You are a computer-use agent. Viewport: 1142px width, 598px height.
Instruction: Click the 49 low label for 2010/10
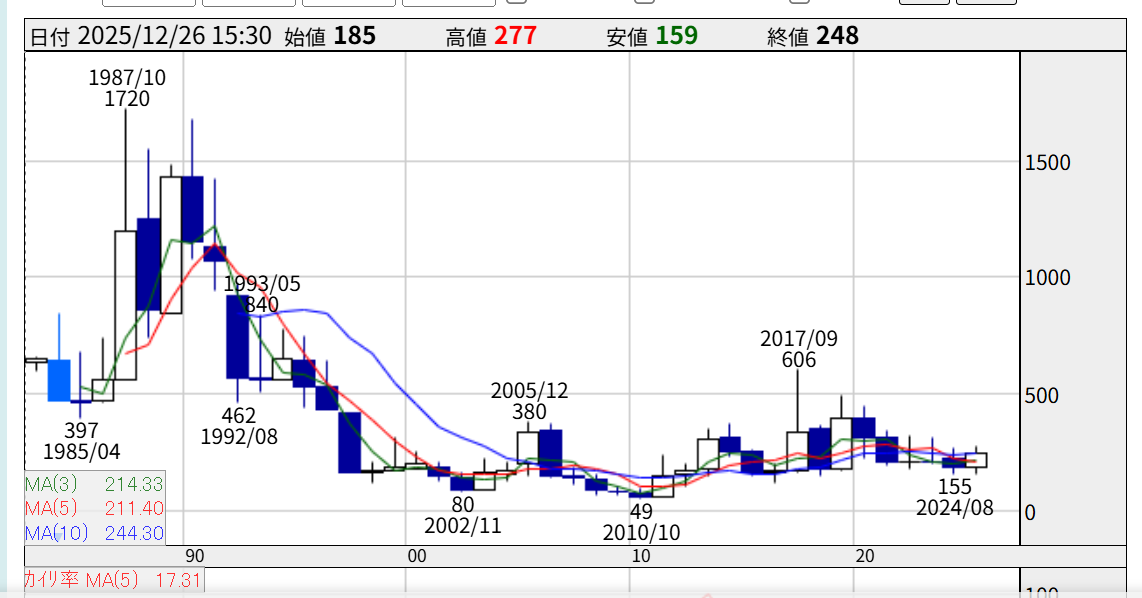[641, 521]
